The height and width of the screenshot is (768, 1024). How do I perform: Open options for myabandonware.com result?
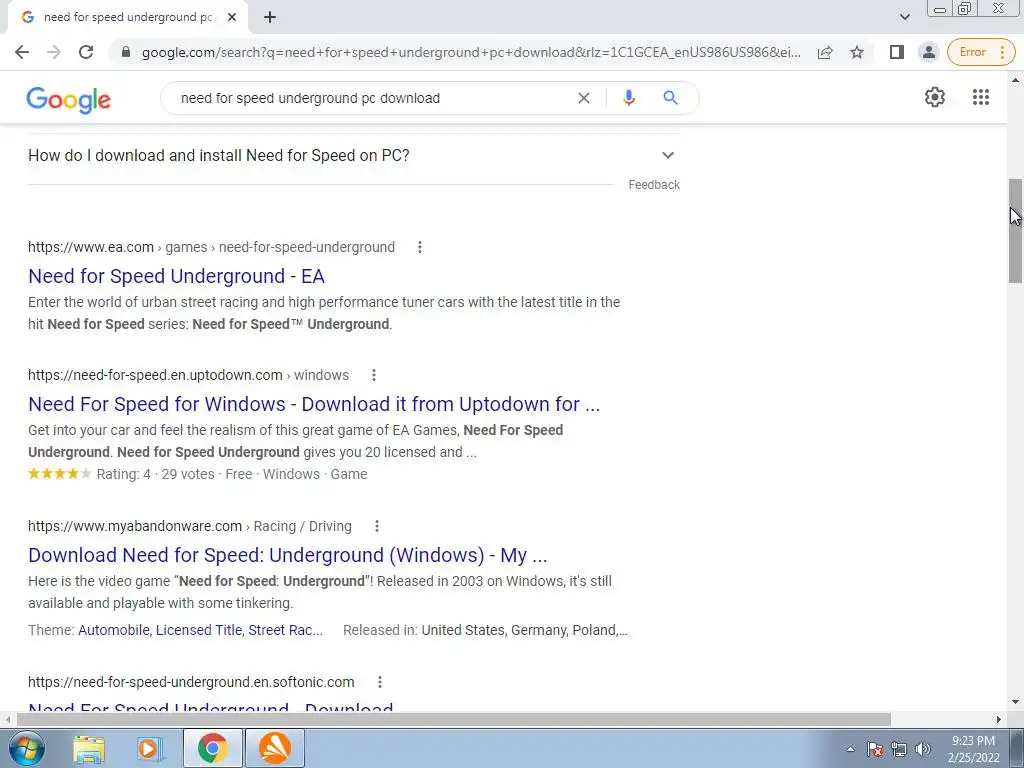pyautogui.click(x=377, y=526)
